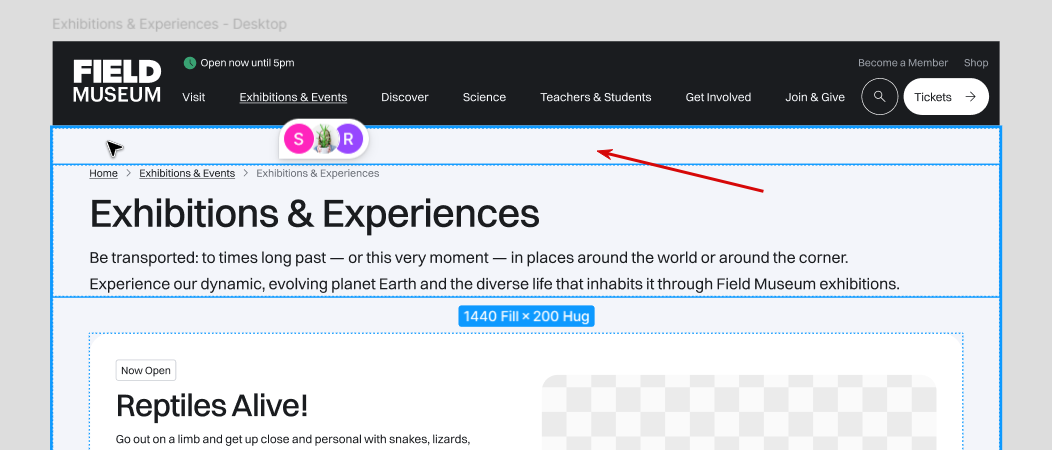
Task: Click the red annotation arrow
Action: (x=680, y=170)
